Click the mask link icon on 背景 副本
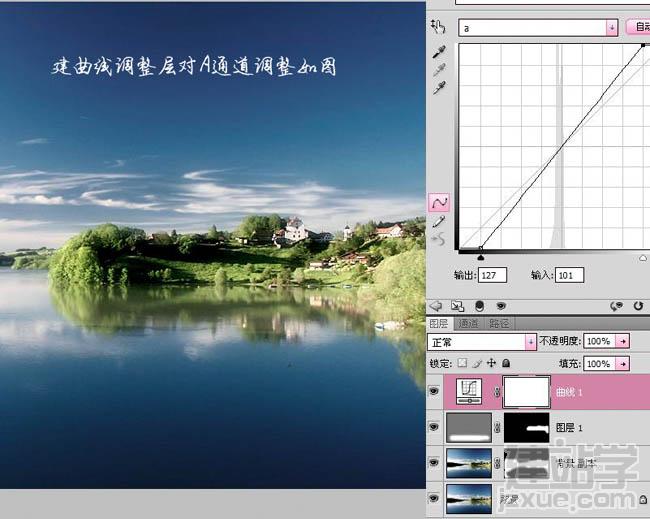 coord(497,463)
